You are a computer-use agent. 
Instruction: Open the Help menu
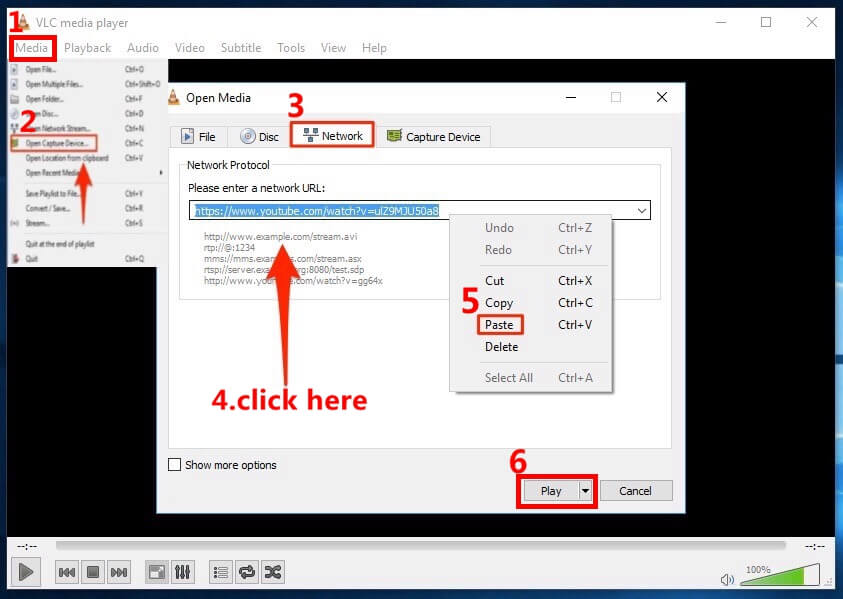[x=374, y=48]
